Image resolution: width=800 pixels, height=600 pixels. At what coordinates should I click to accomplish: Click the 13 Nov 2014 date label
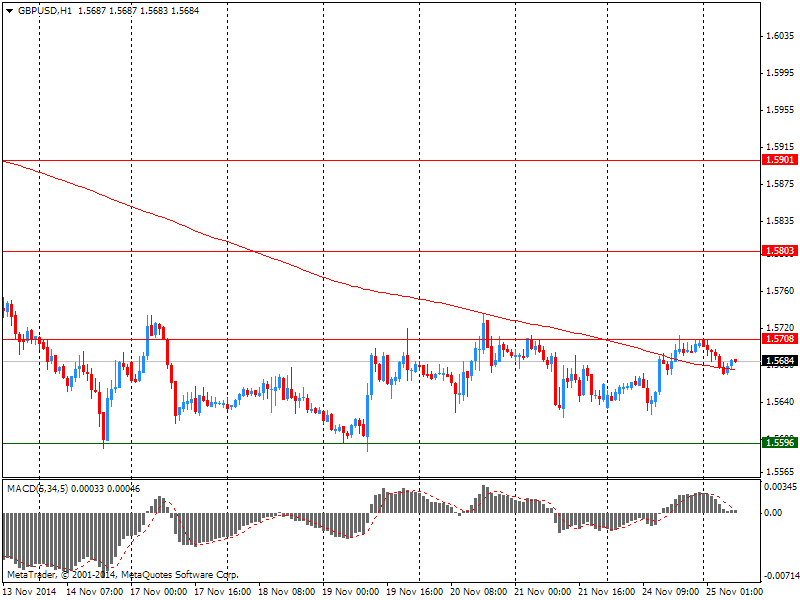(29, 592)
